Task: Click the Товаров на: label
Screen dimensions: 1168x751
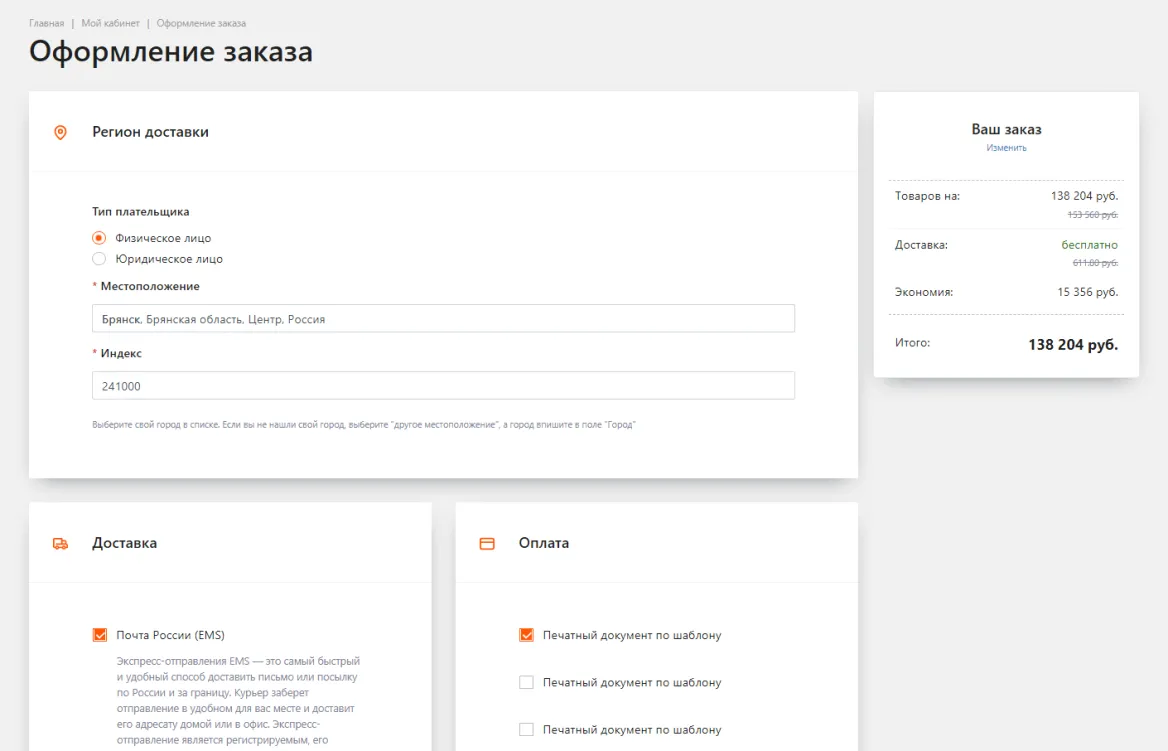Action: (x=927, y=196)
